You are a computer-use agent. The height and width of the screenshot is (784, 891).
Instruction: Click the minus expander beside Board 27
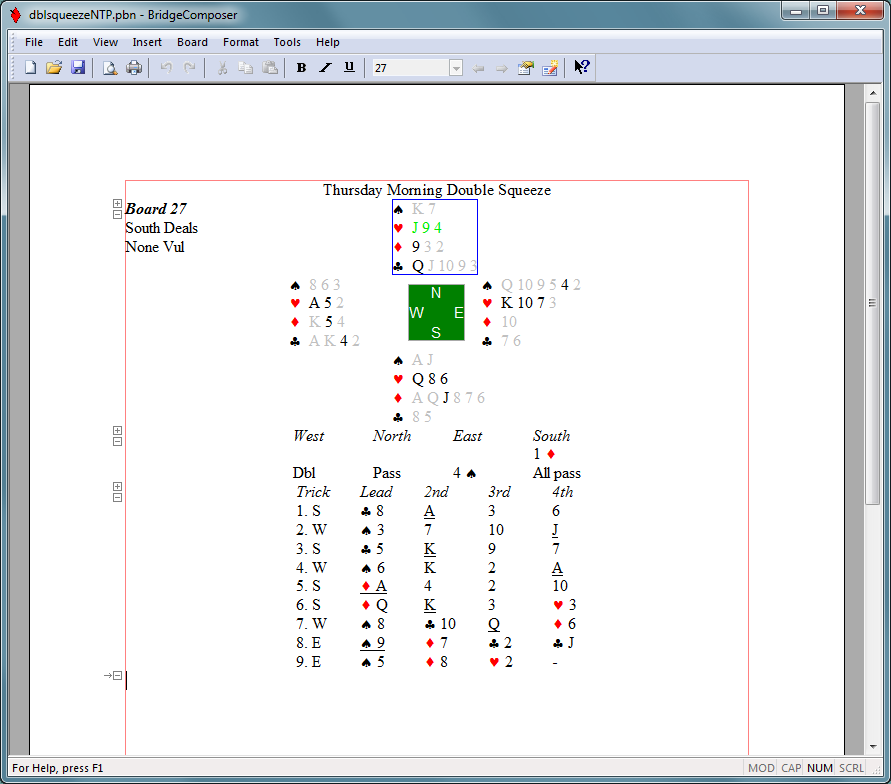(x=117, y=215)
